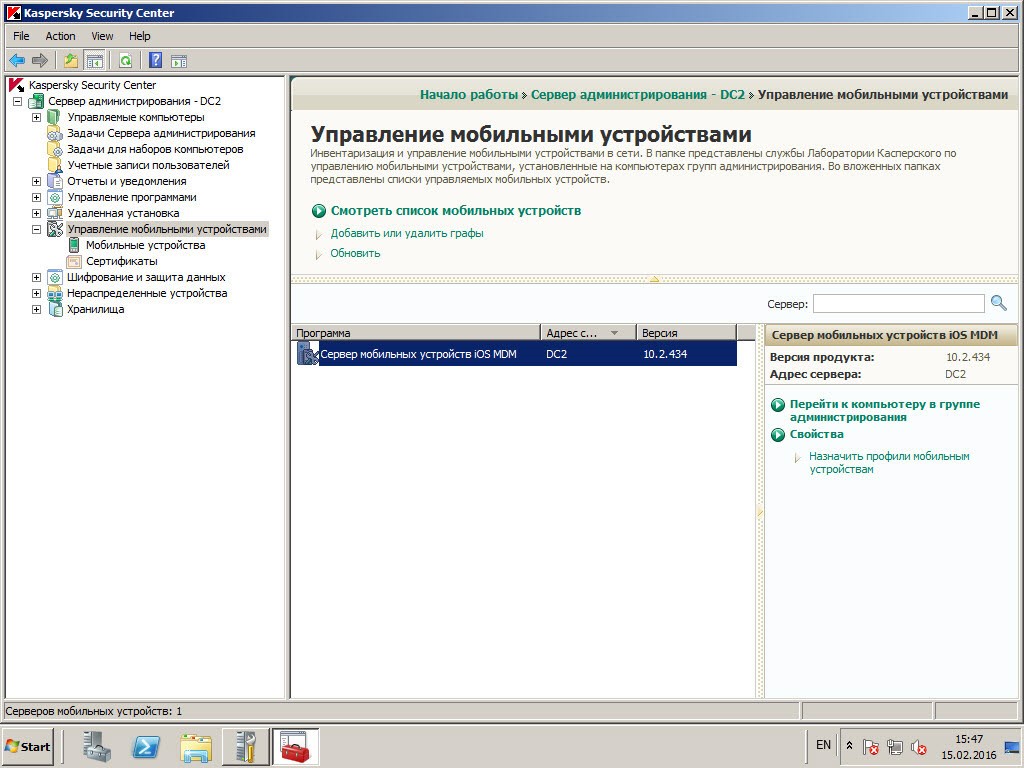1024x768 pixels.
Task: Expand the Нераспределенные устройства tree node
Action: pyautogui.click(x=37, y=293)
